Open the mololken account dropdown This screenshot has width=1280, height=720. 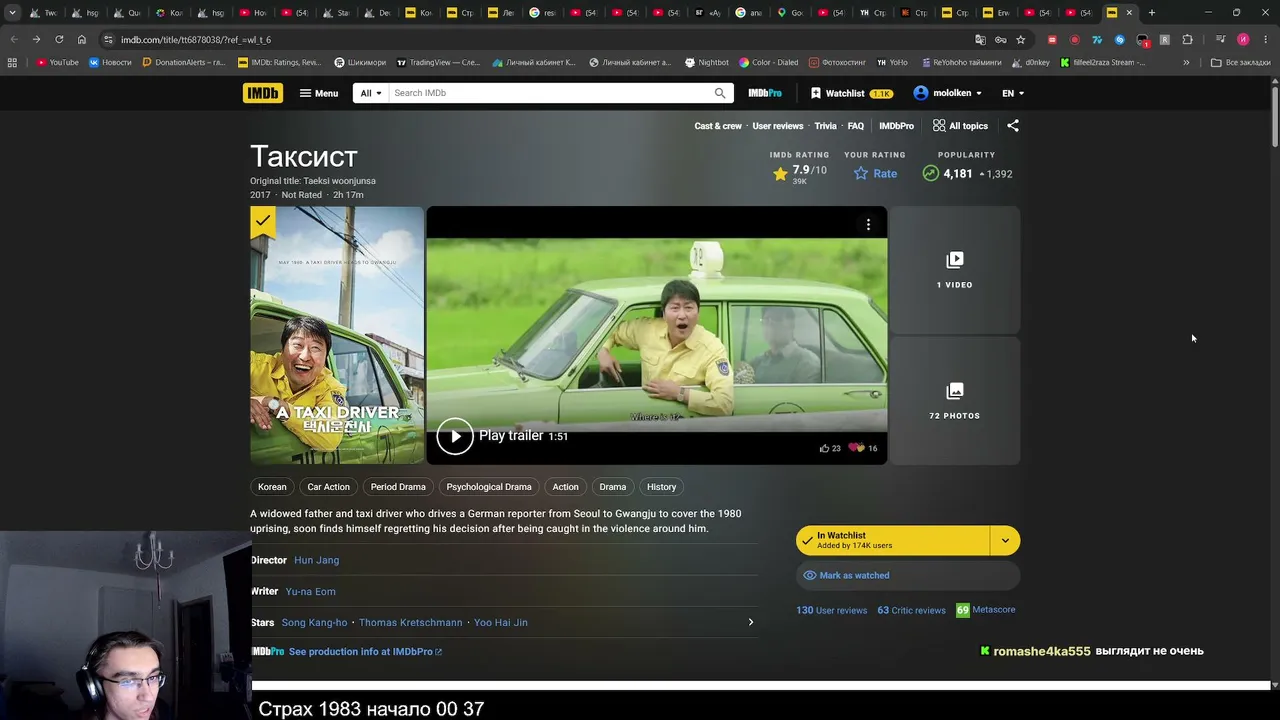[947, 93]
